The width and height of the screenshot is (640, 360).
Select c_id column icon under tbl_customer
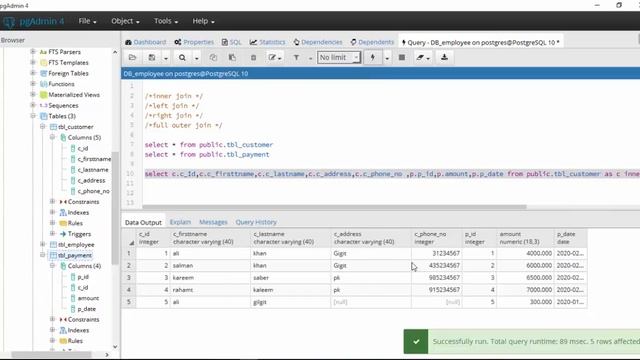click(73, 148)
